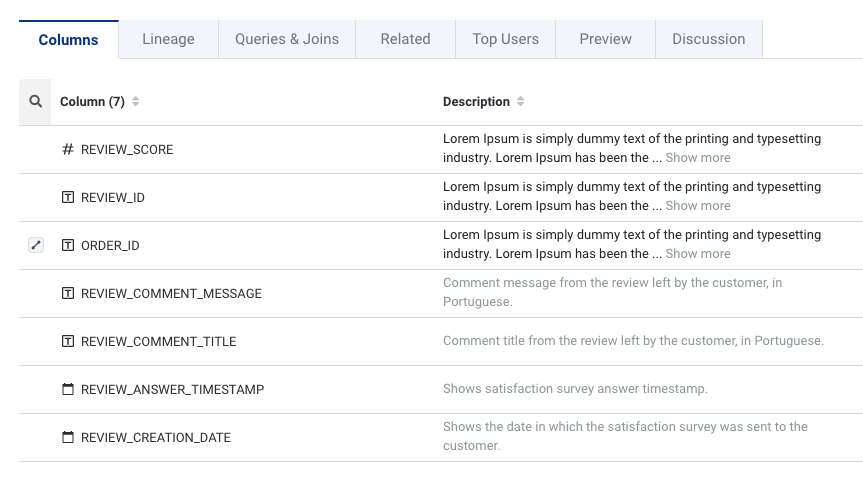
Task: Click the text type icon beside ORDER_ID
Action: [x=68, y=246]
